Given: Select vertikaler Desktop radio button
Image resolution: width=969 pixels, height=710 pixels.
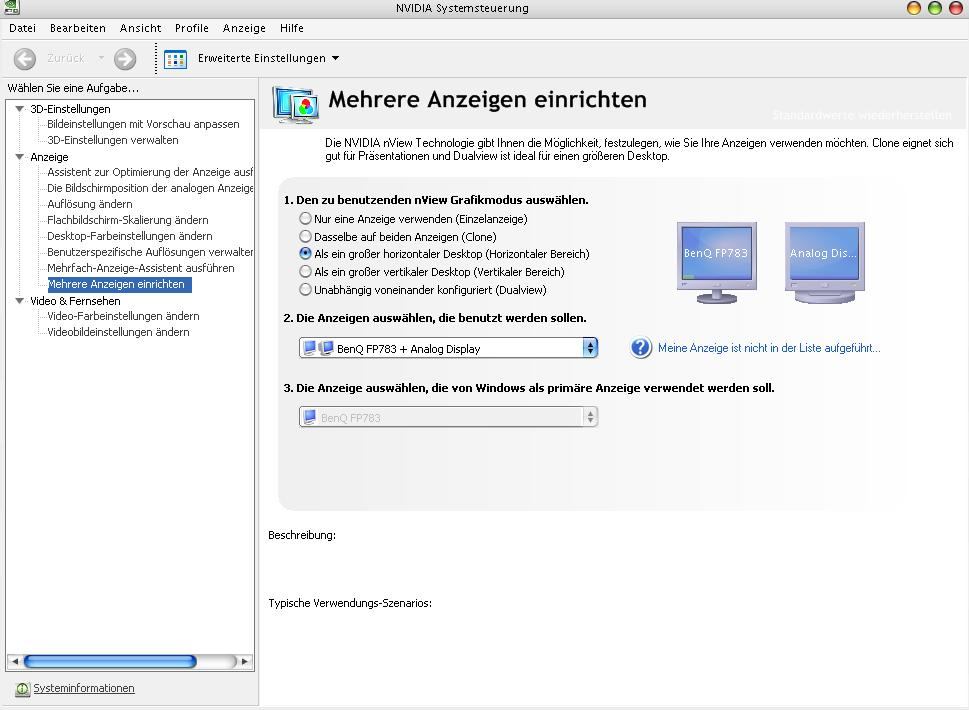Looking at the screenshot, I should pyautogui.click(x=305, y=271).
